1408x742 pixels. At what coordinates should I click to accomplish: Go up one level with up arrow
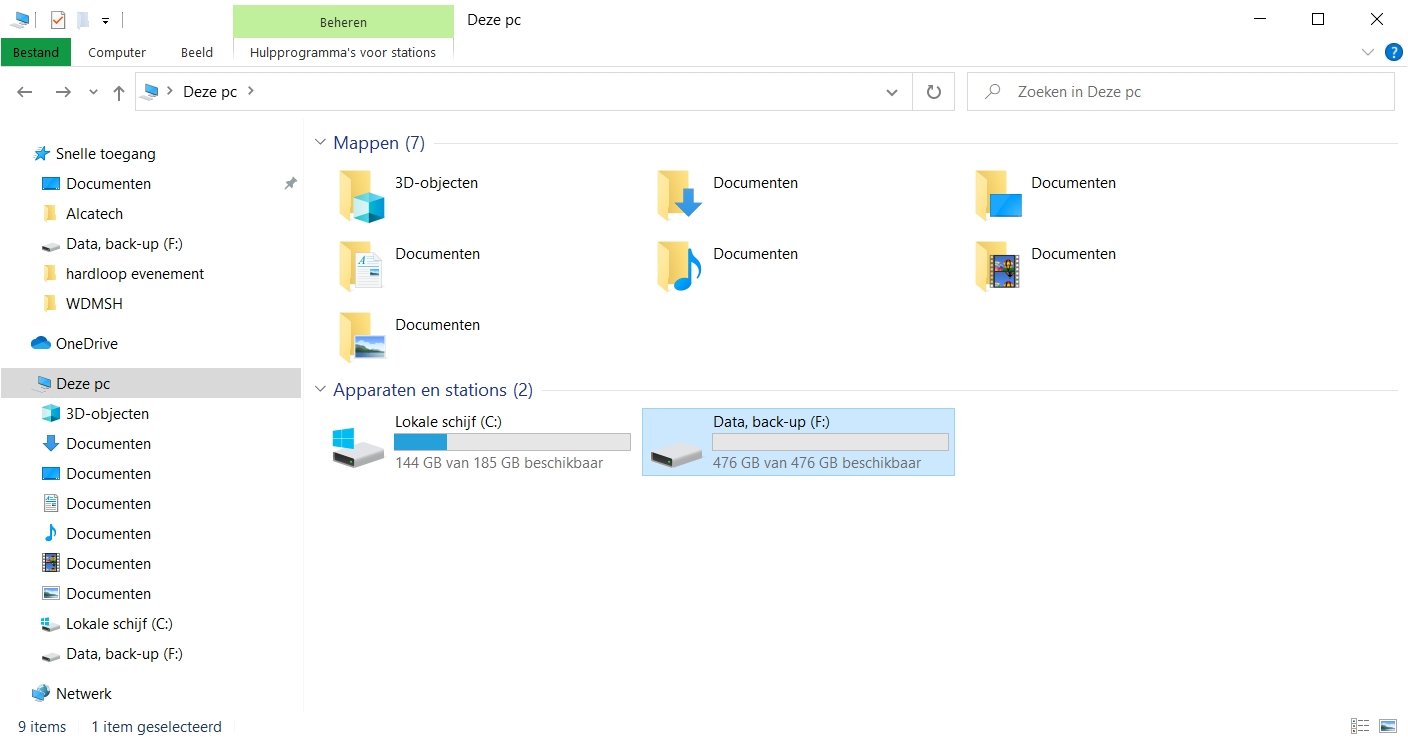click(x=119, y=92)
